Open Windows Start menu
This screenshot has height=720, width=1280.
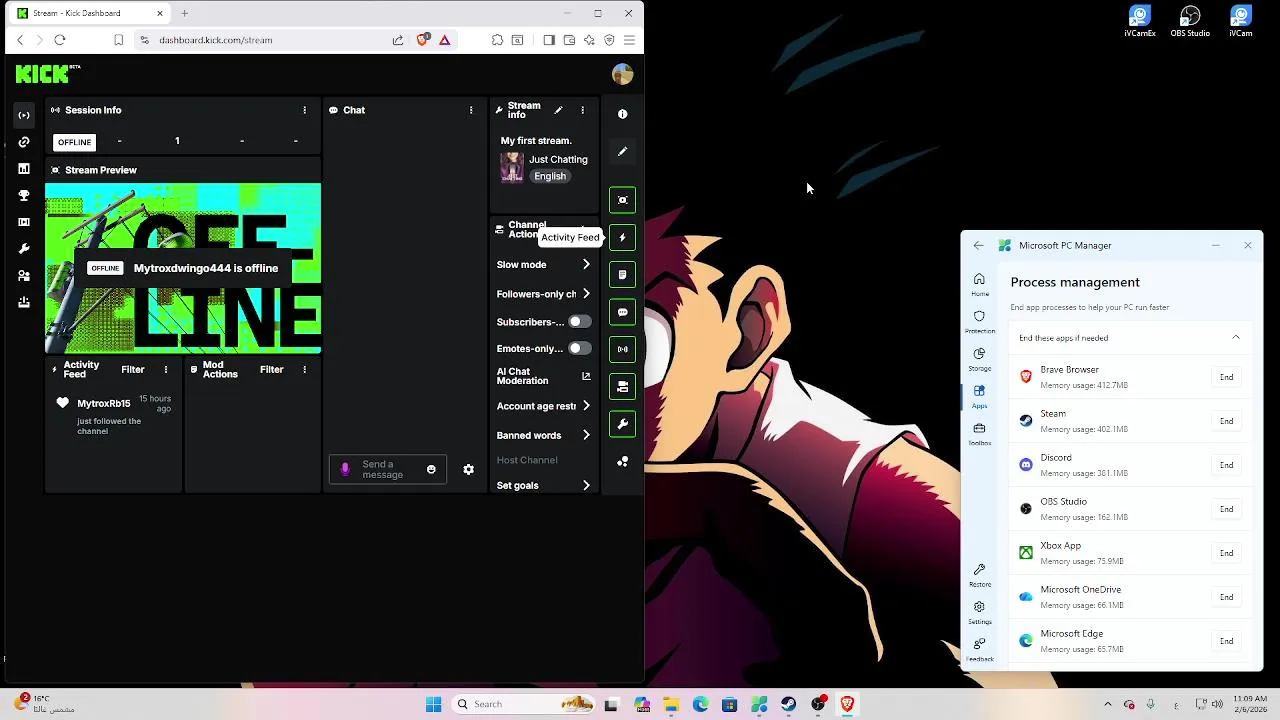coord(433,704)
